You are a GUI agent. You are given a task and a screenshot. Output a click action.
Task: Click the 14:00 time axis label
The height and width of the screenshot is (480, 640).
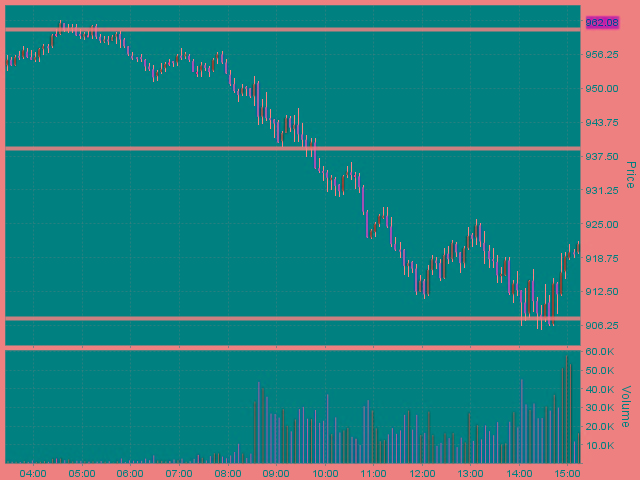(519, 473)
